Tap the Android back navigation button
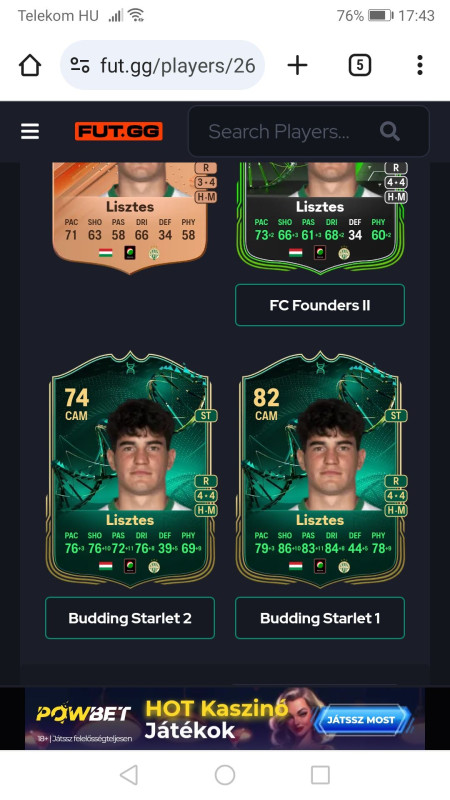Image resolution: width=450 pixels, height=800 pixels. tap(129, 775)
